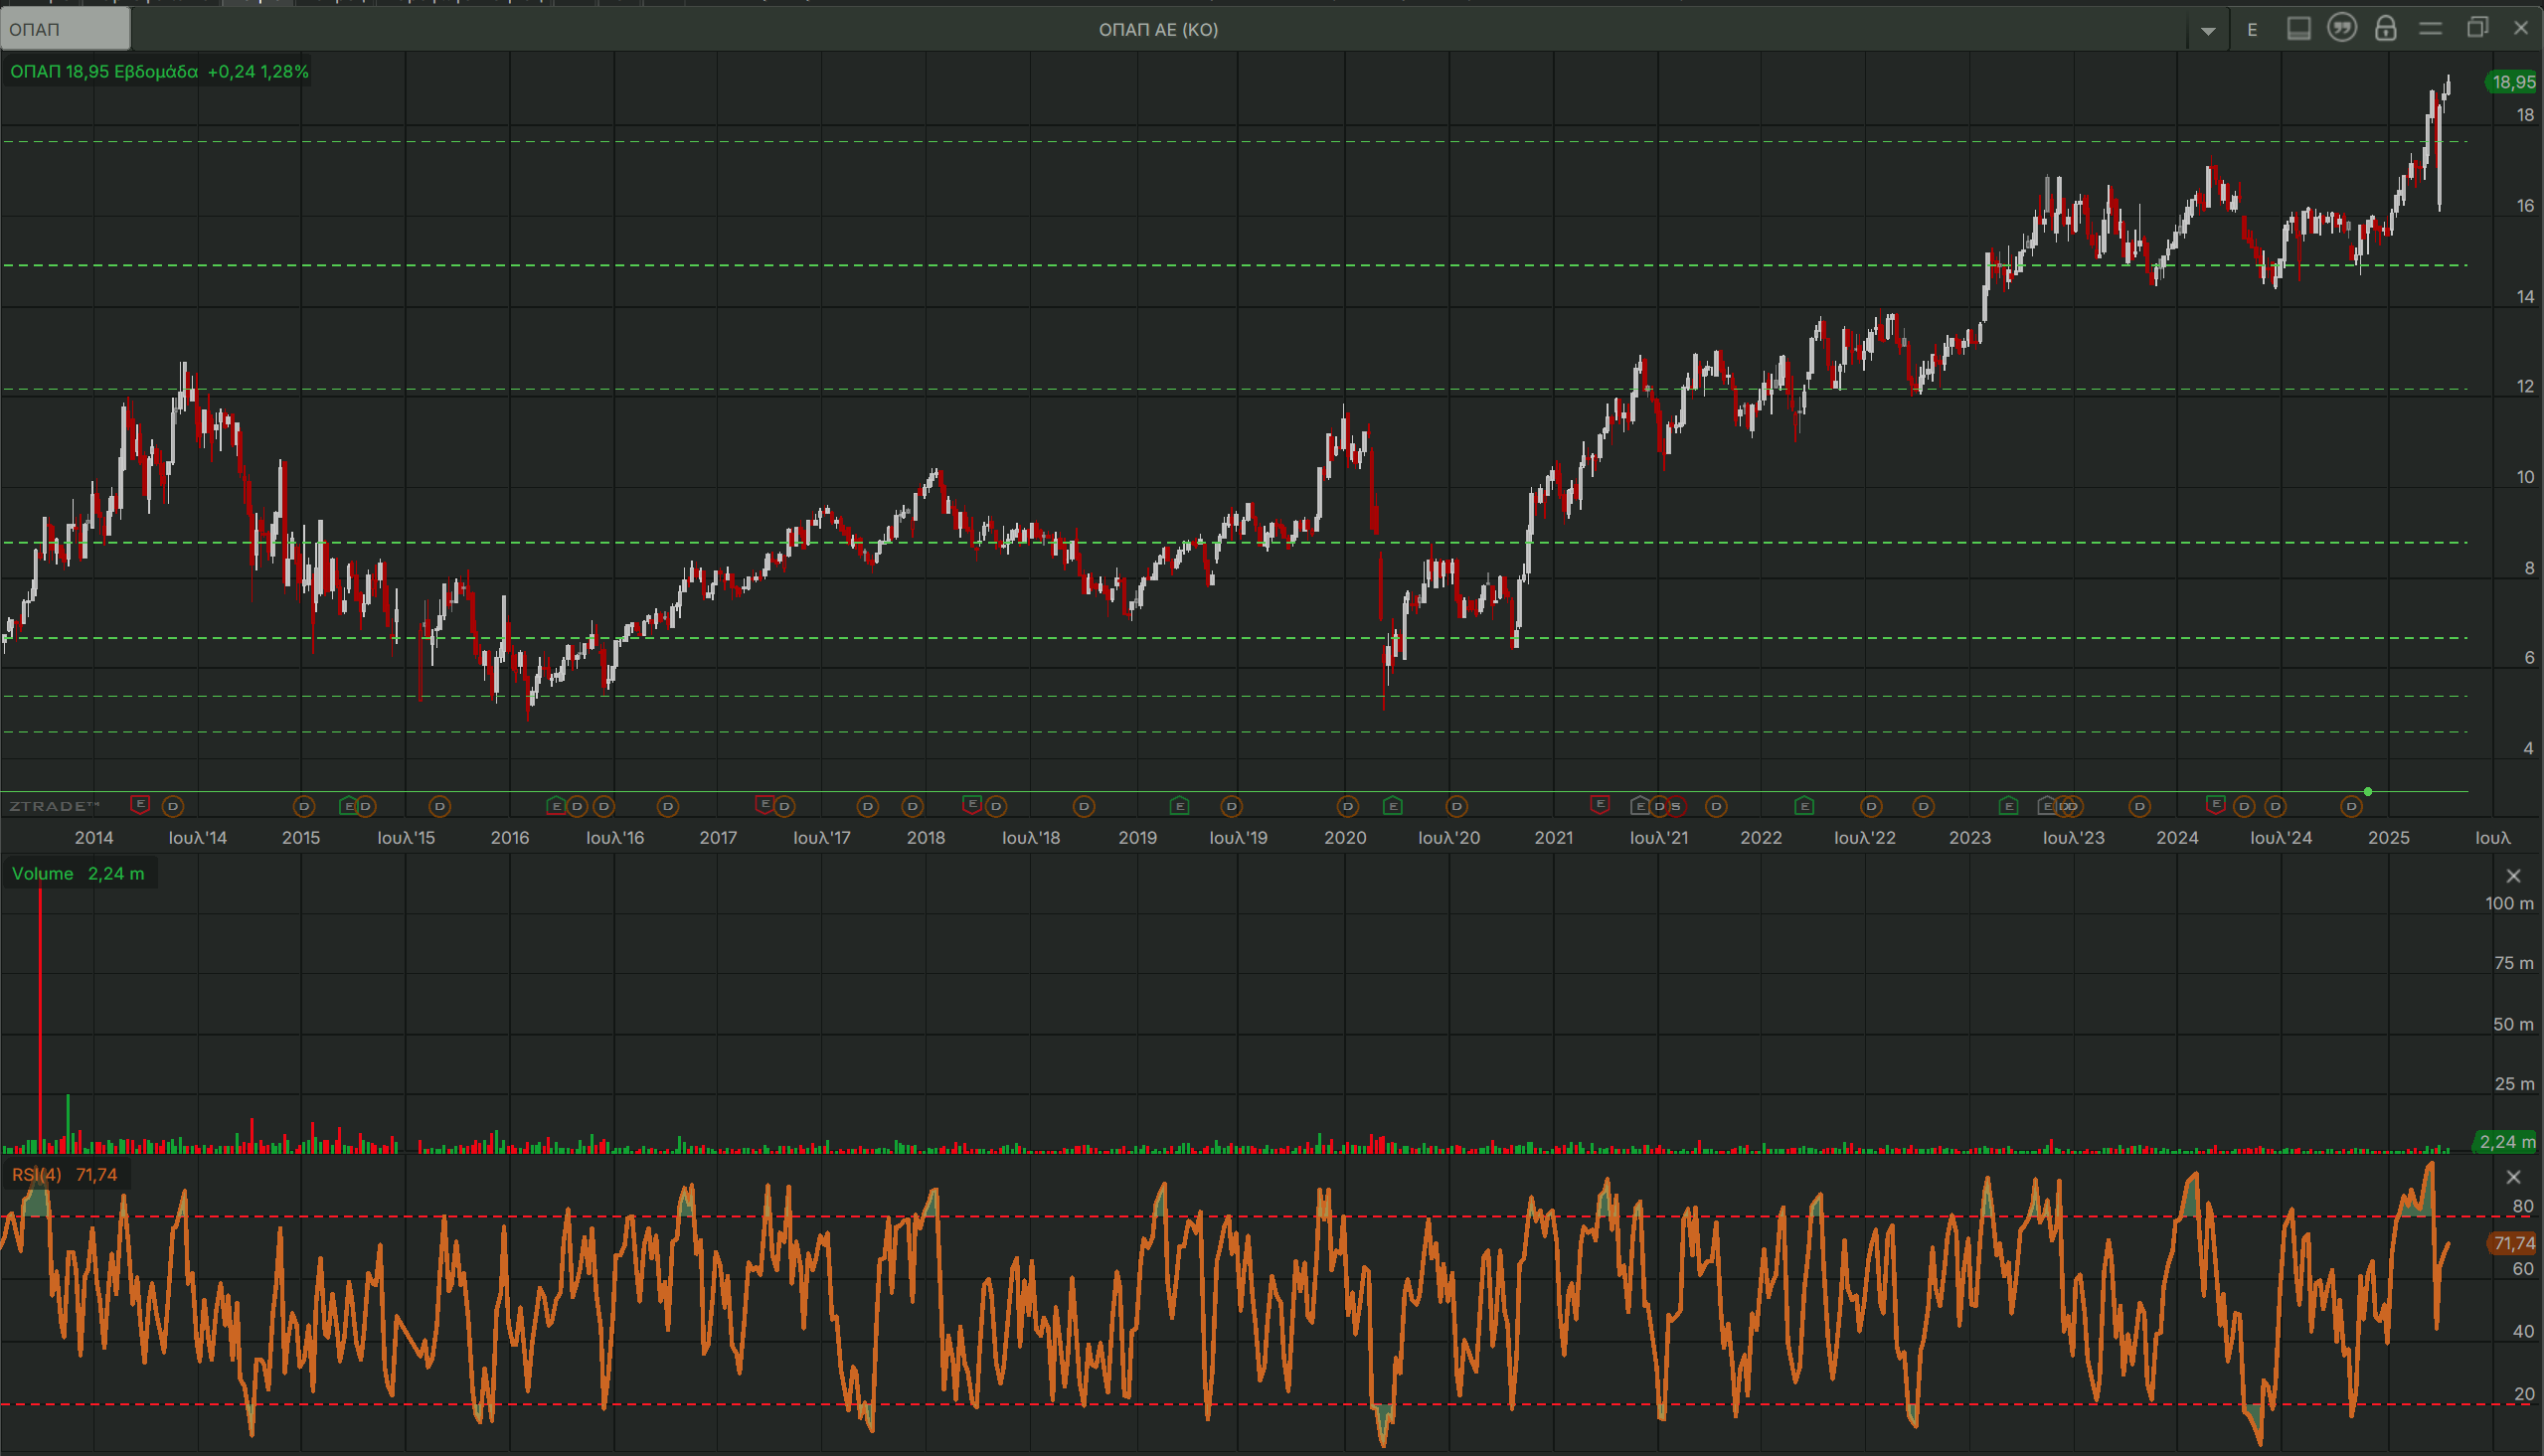Click the RSI(4) 71,74 indicator label
The width and height of the screenshot is (2544, 1456).
(x=65, y=1174)
